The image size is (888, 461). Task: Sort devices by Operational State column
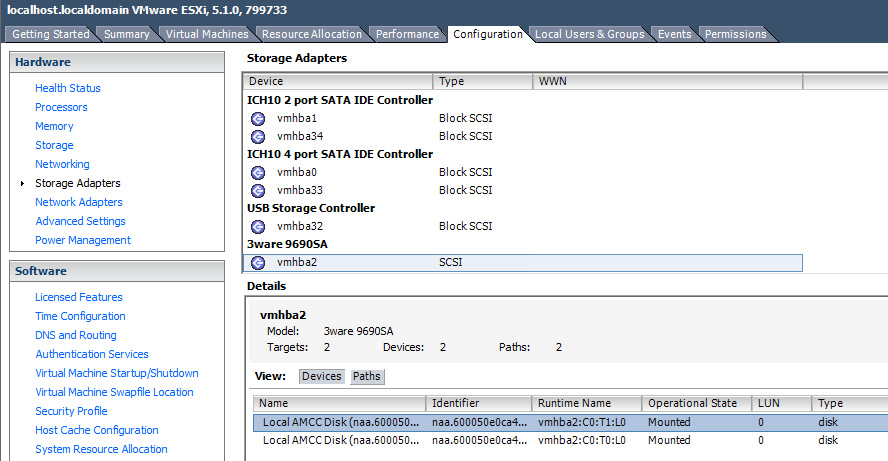[695, 403]
